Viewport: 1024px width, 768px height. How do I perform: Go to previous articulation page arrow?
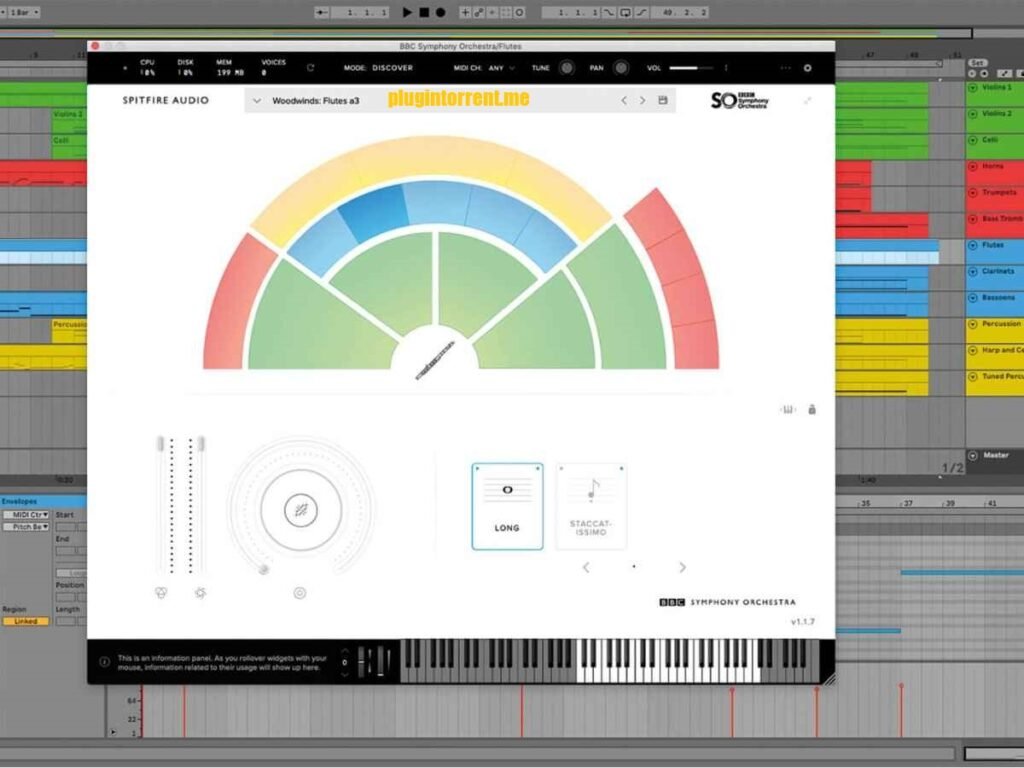(x=586, y=568)
